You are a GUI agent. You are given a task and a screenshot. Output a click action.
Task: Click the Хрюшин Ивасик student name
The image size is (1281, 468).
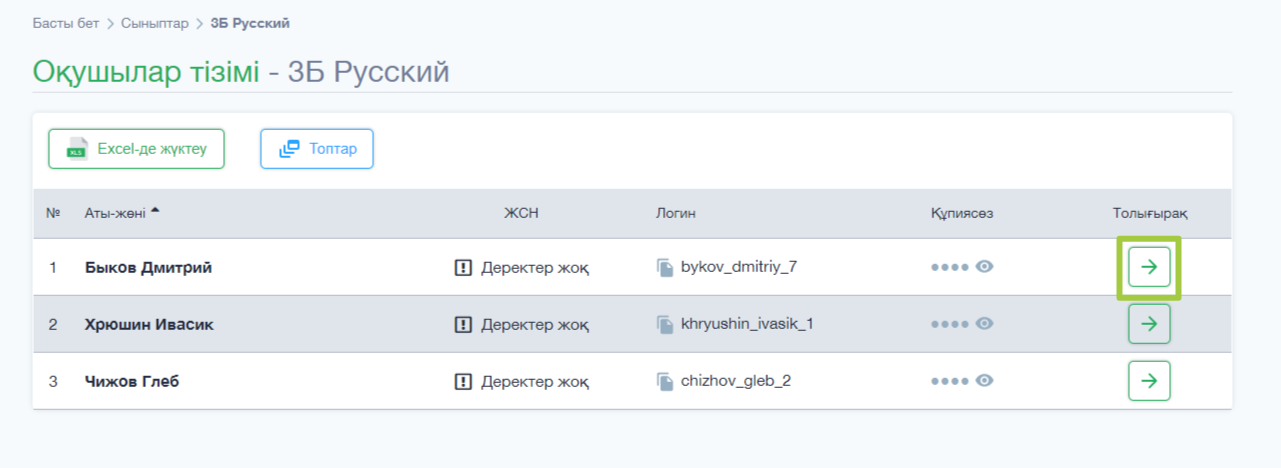tap(149, 324)
